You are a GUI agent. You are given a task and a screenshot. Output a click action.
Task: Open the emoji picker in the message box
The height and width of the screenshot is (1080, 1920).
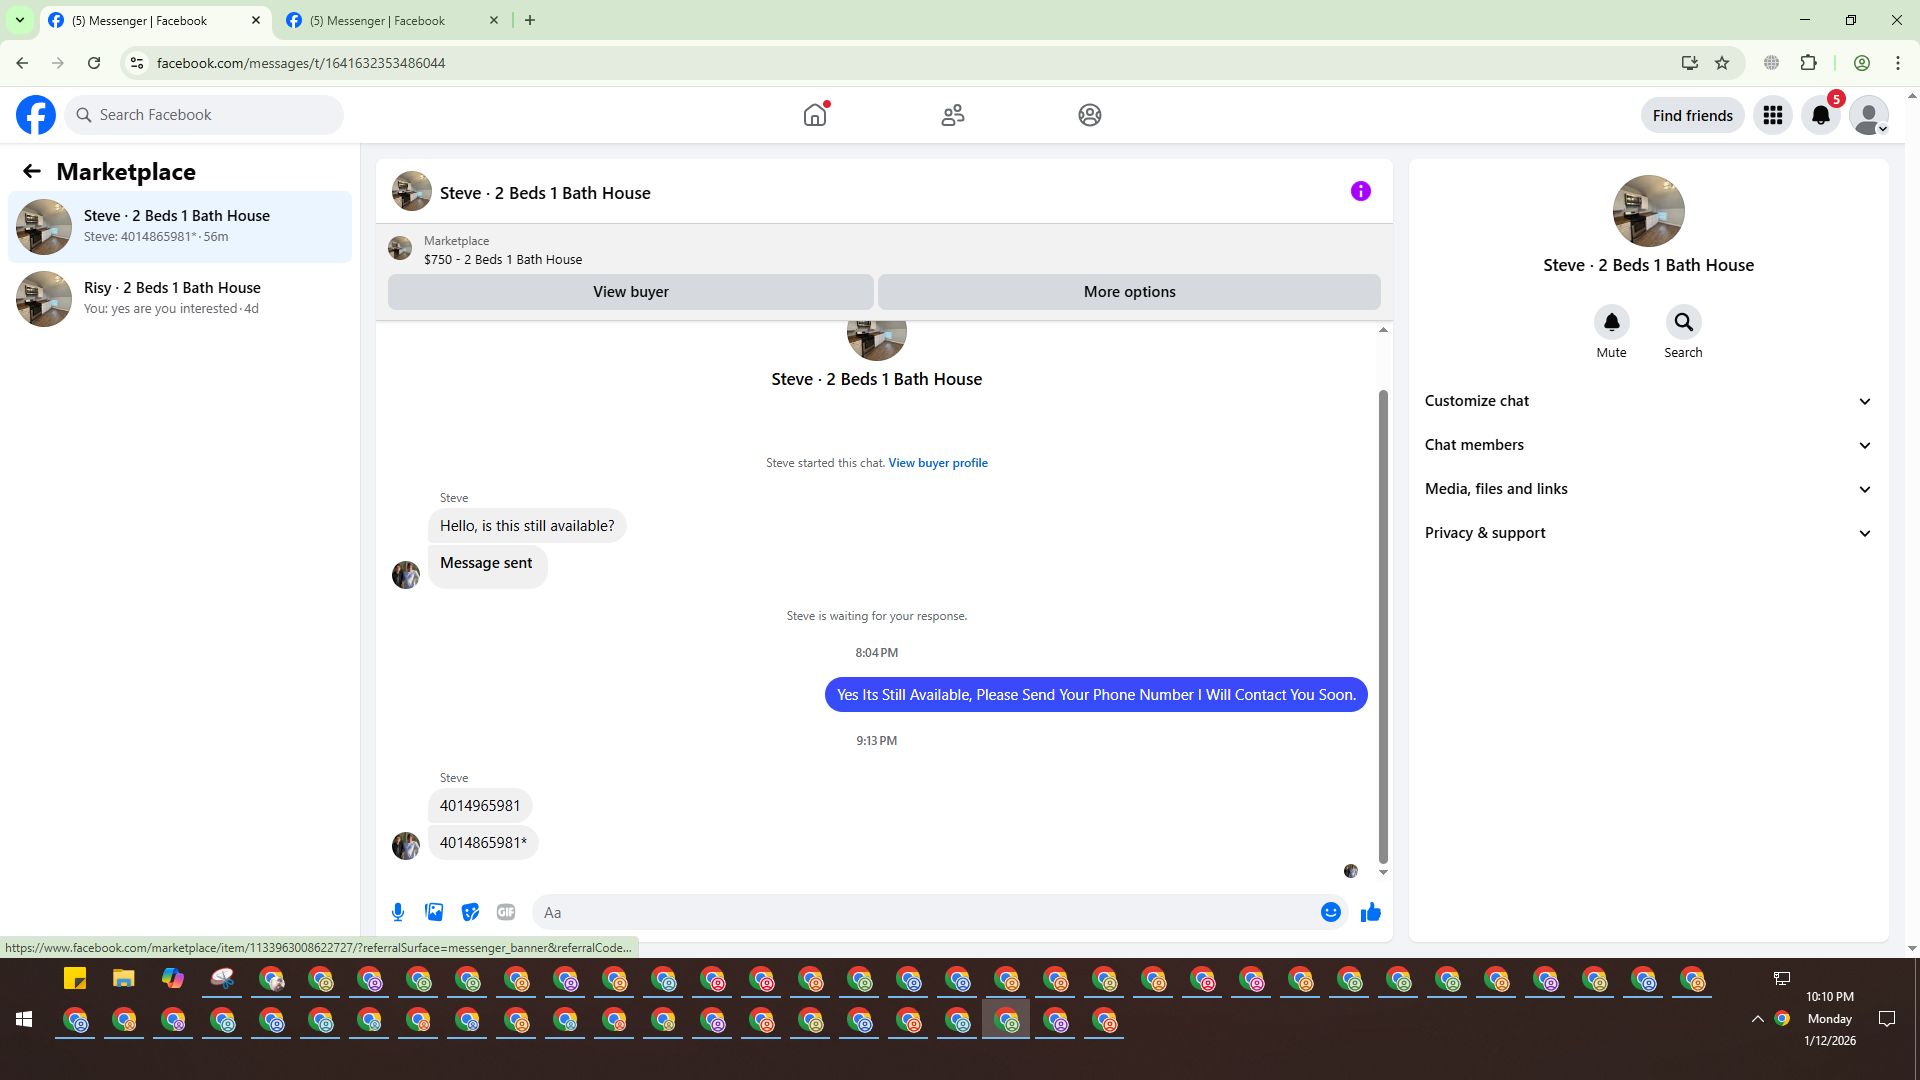[1330, 912]
